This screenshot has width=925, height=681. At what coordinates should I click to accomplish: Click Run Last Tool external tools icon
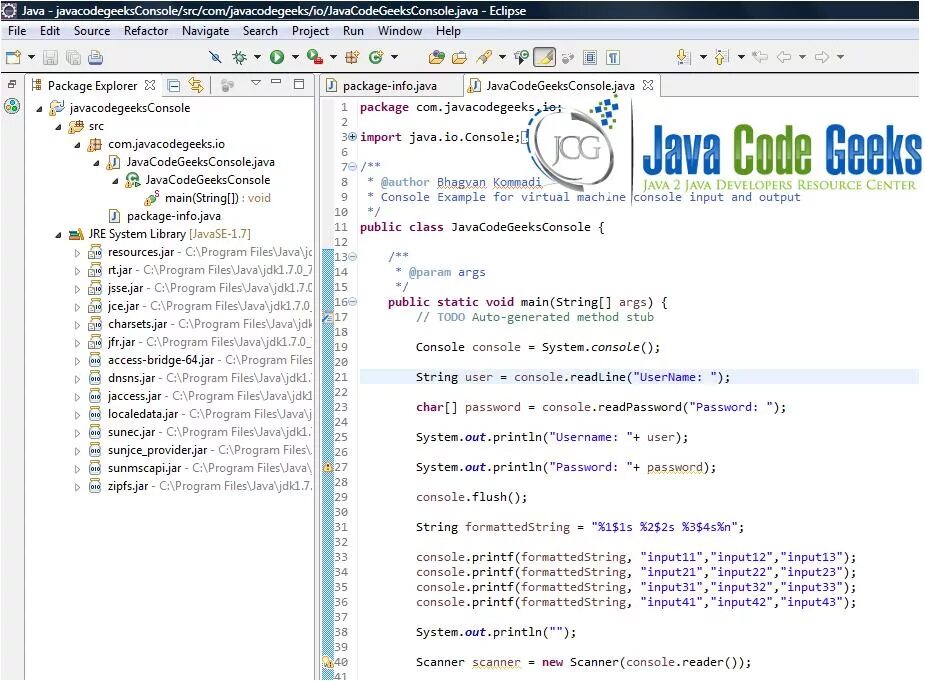click(315, 57)
